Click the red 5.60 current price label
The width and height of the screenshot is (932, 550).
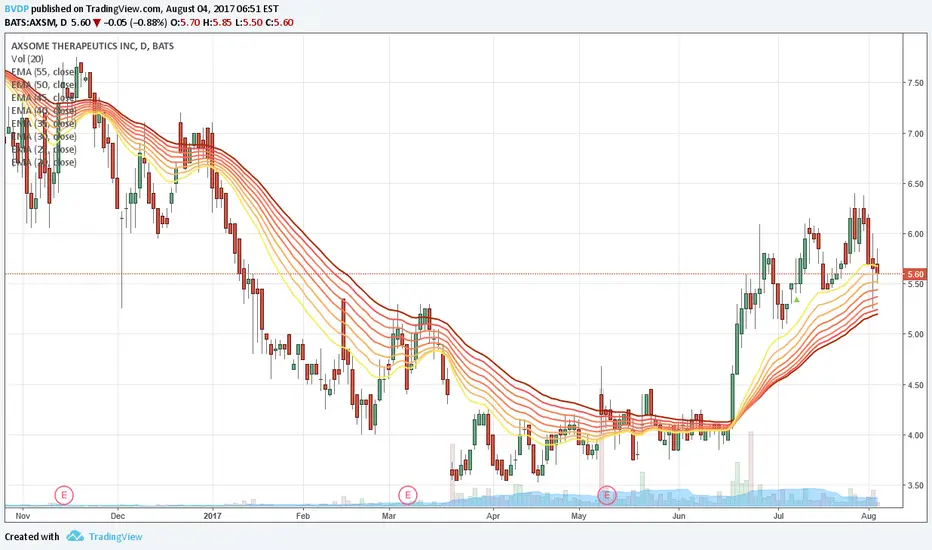pos(915,274)
